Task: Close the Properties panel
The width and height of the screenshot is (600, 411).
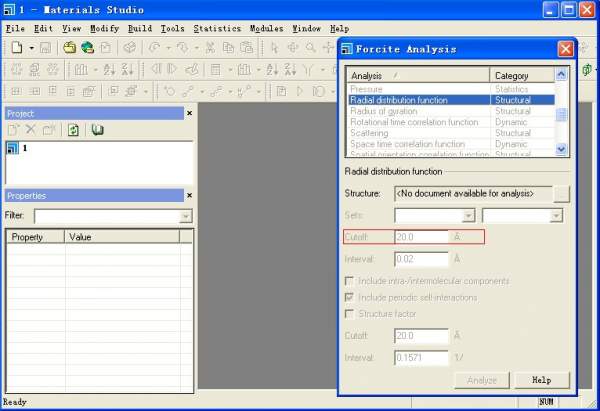Action: pyautogui.click(x=189, y=196)
